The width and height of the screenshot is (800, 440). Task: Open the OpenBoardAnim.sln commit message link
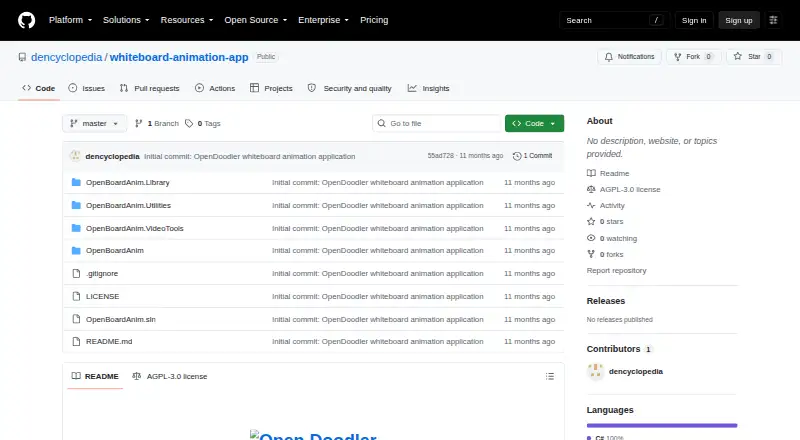click(378, 320)
